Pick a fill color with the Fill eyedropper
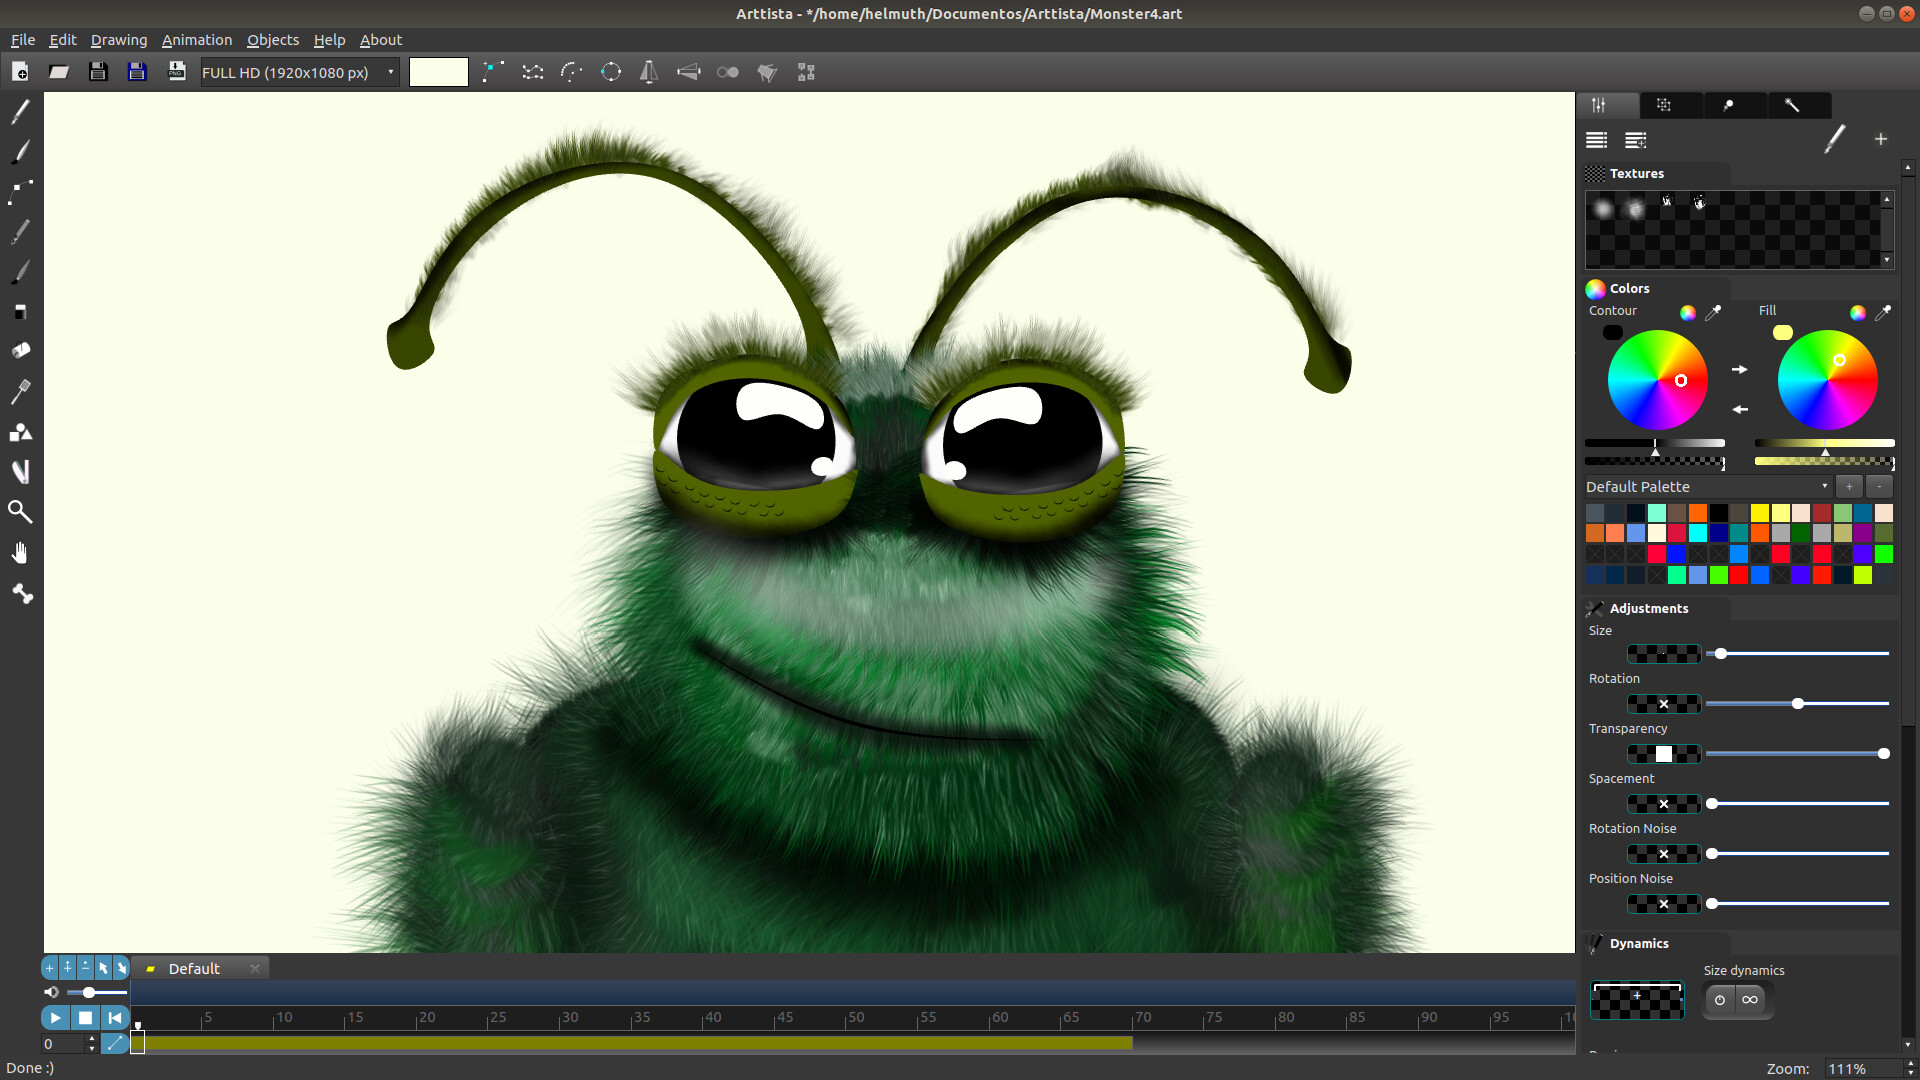The width and height of the screenshot is (1920, 1080). click(1884, 312)
